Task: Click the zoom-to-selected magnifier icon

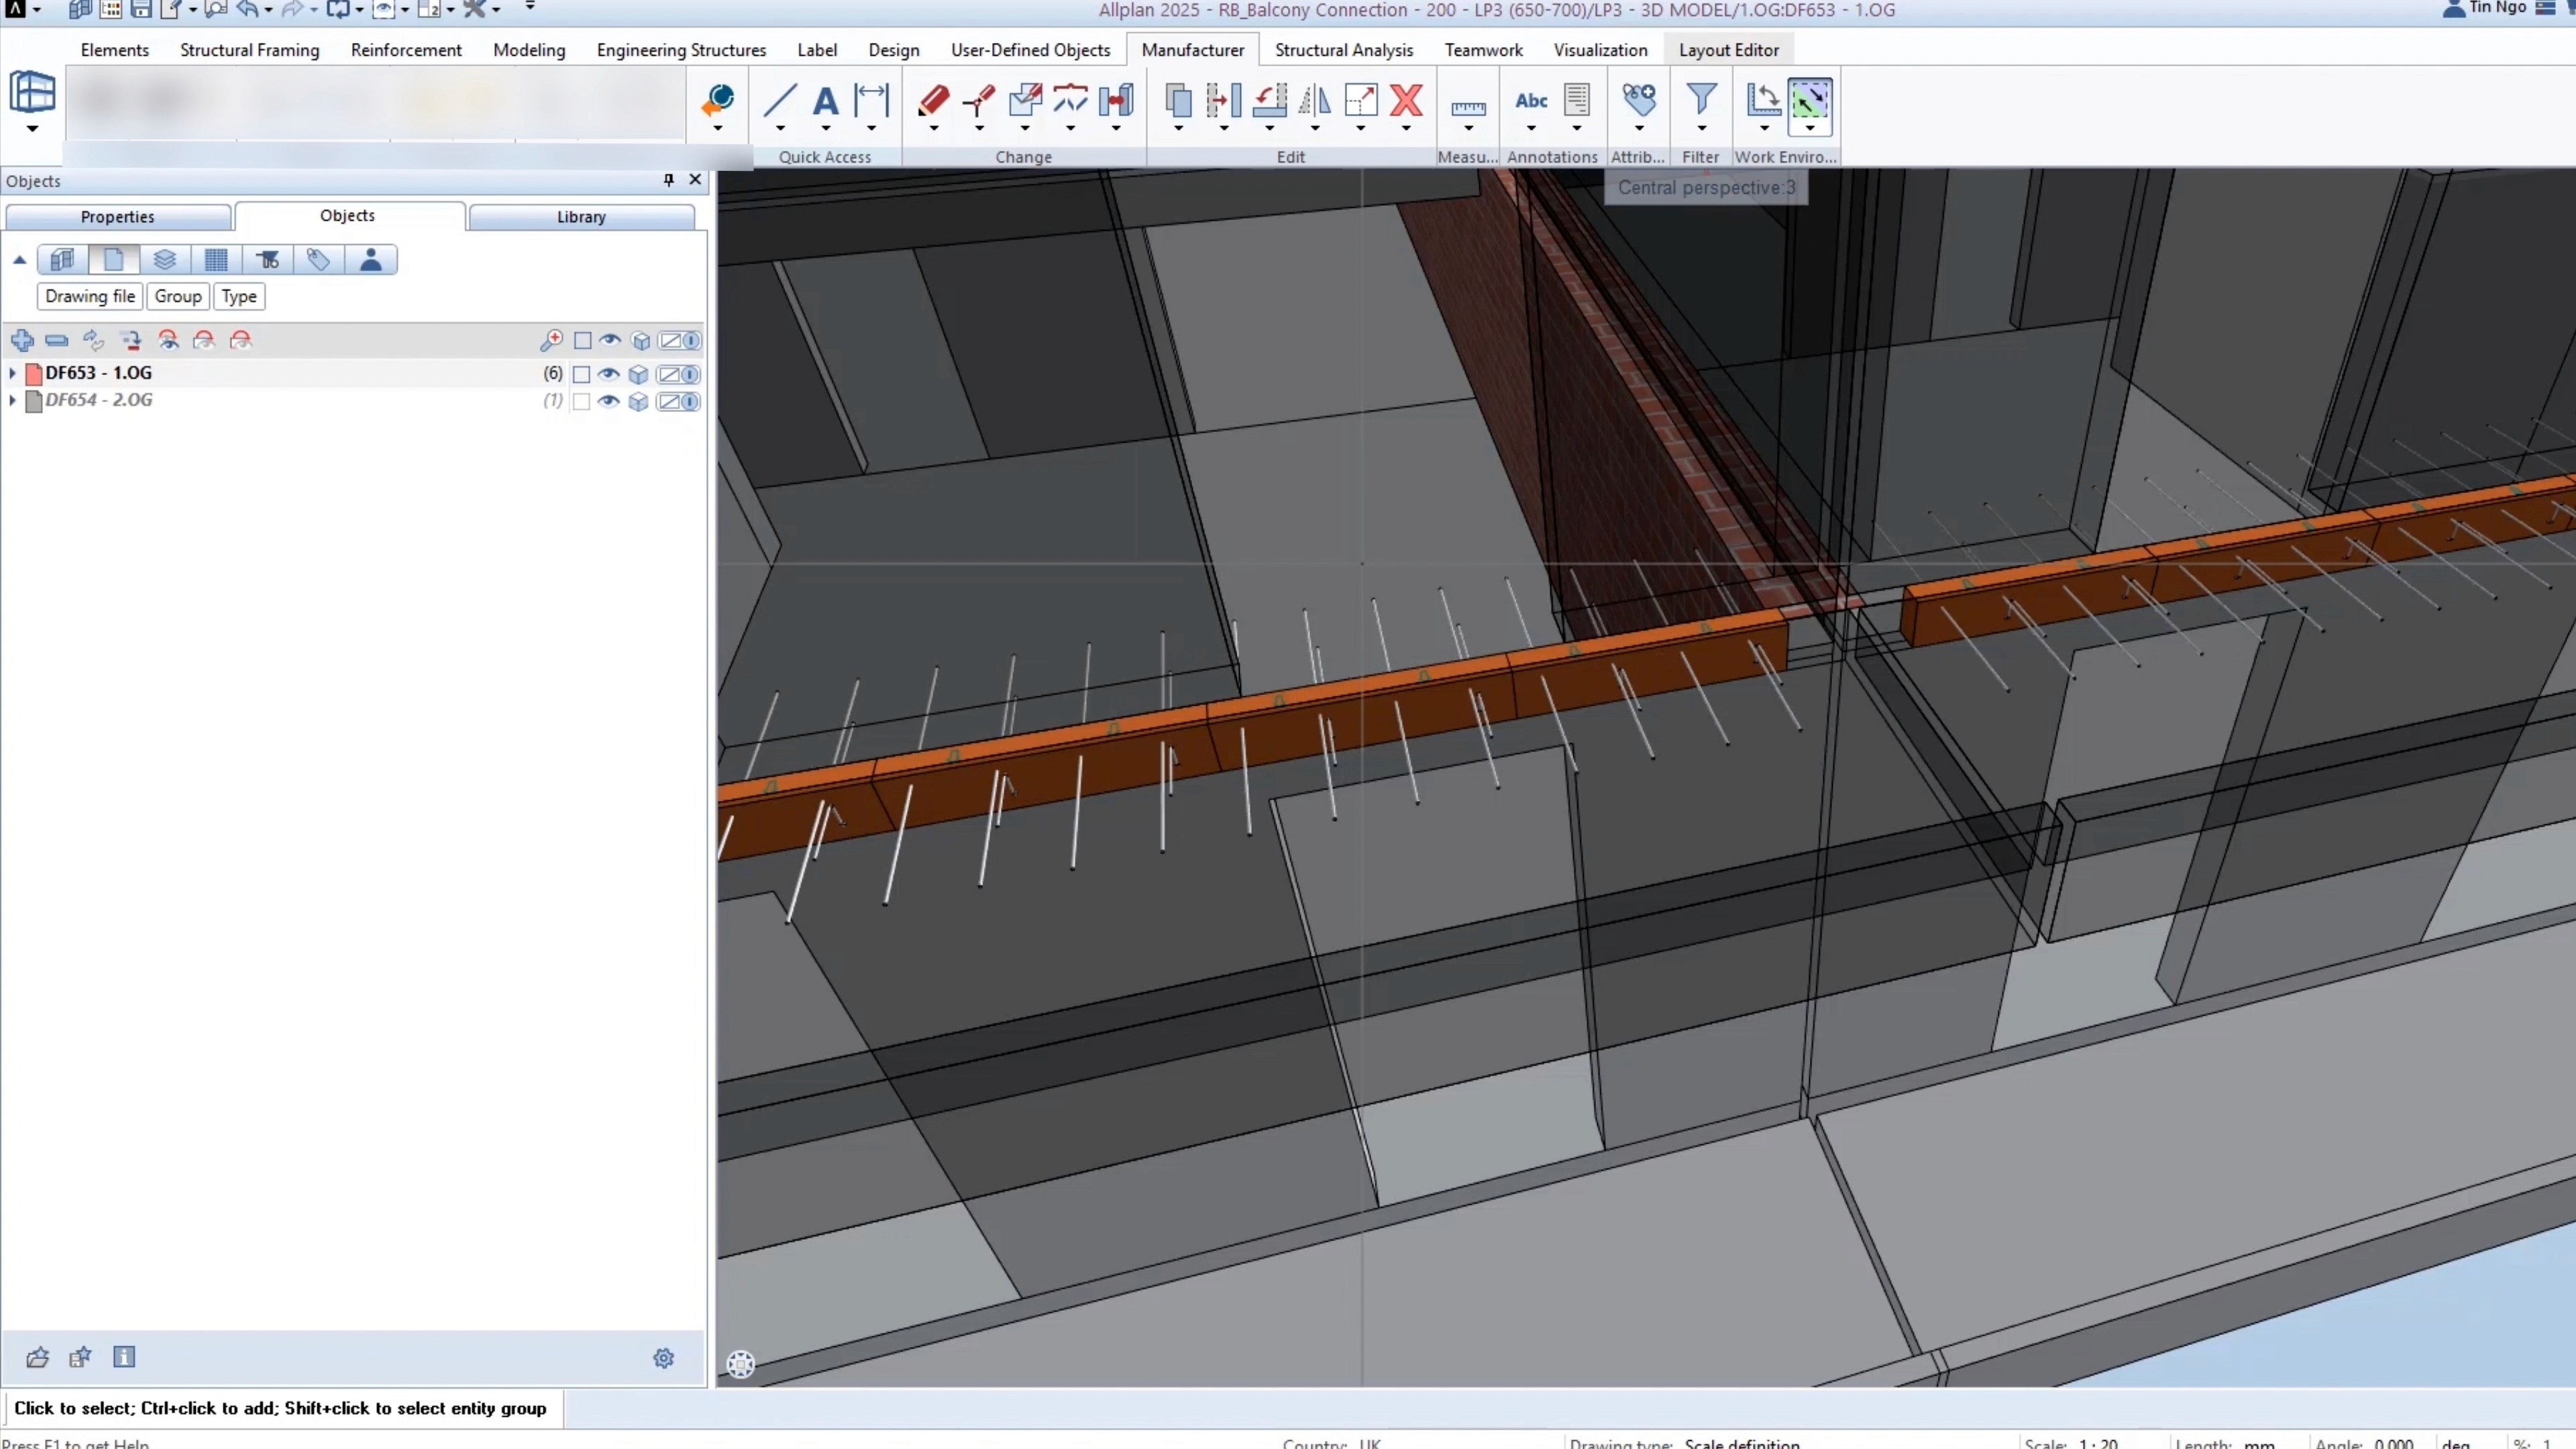Action: coord(551,341)
